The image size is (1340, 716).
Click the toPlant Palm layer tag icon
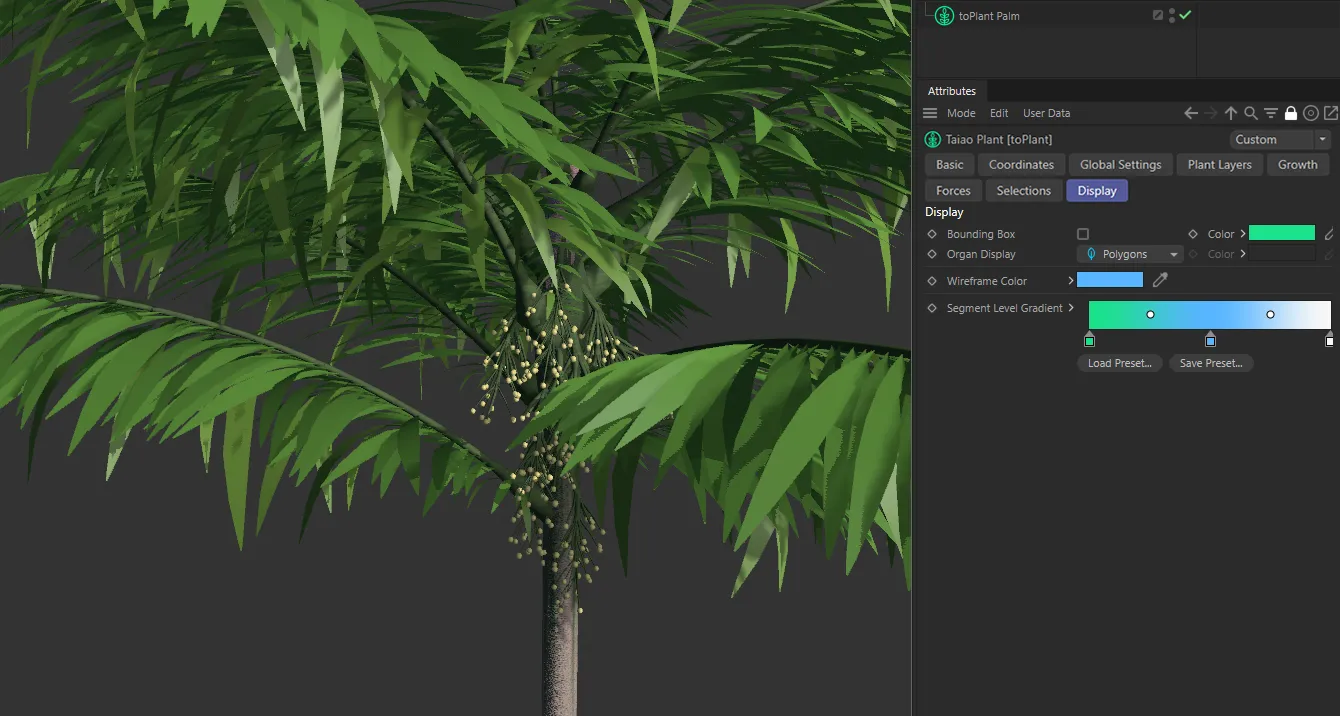click(1158, 15)
